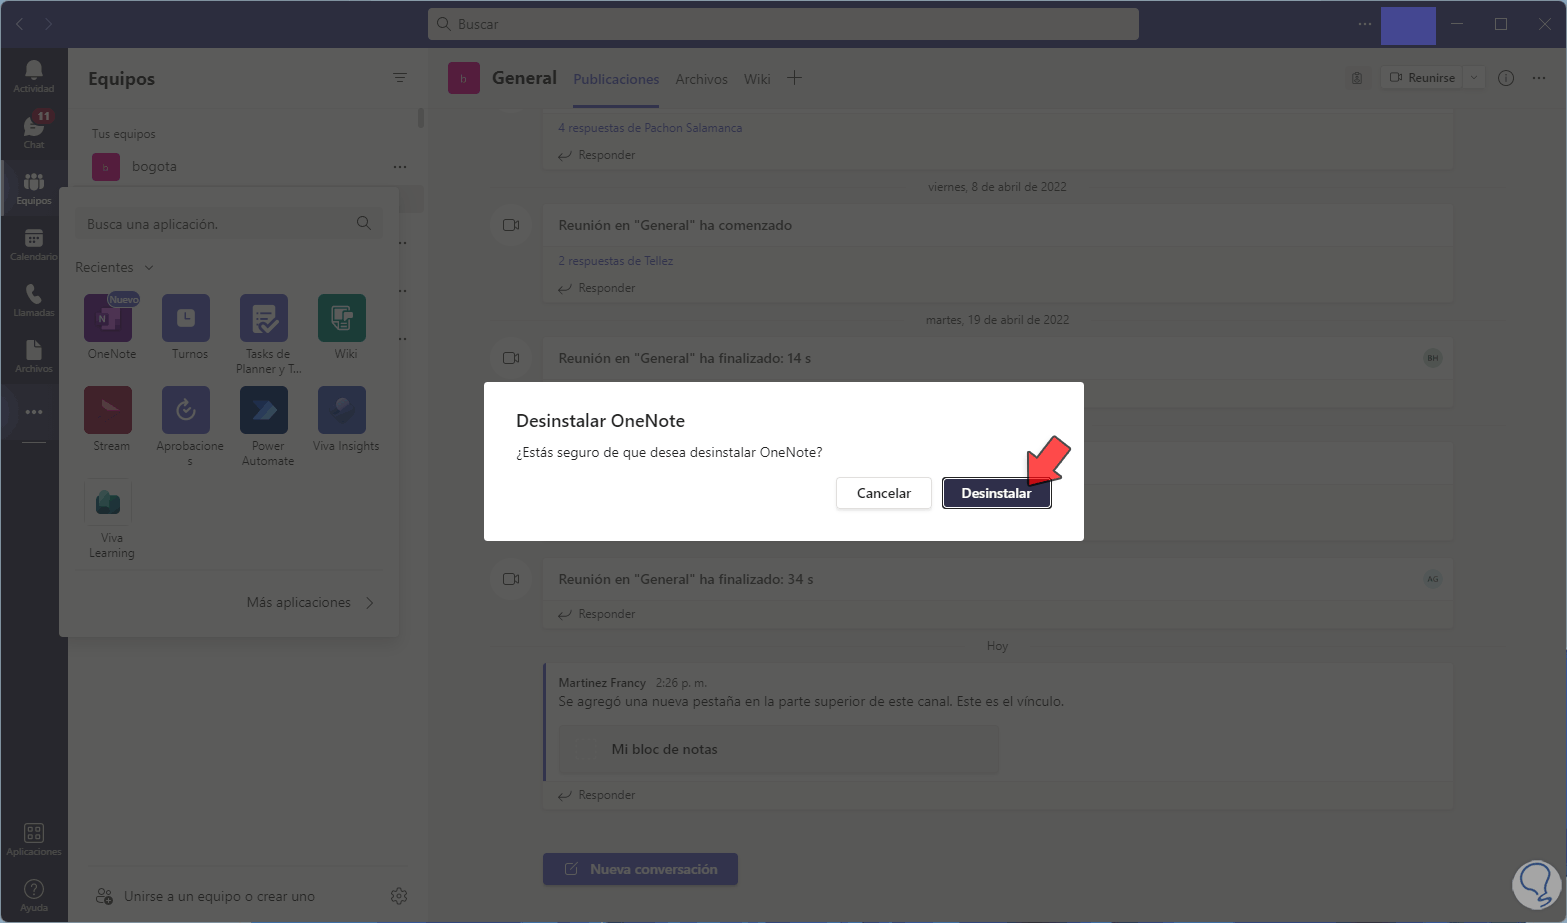Start a meeting with Reunirse button
The image size is (1567, 923).
pyautogui.click(x=1422, y=78)
